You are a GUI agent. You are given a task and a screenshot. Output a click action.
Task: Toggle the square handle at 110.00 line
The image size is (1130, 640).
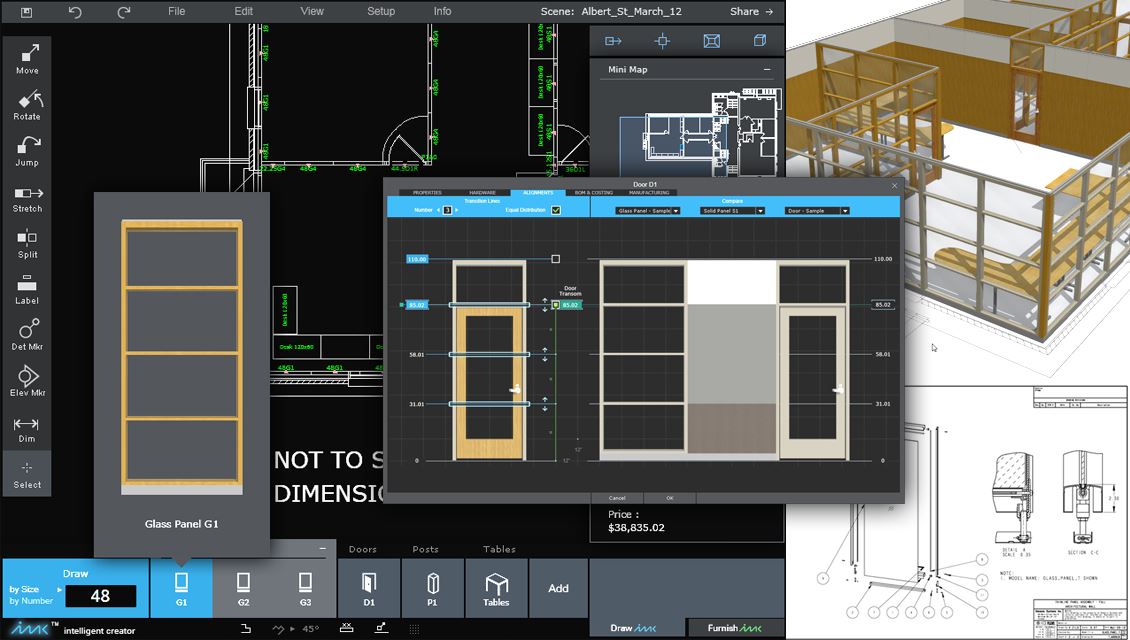(556, 259)
